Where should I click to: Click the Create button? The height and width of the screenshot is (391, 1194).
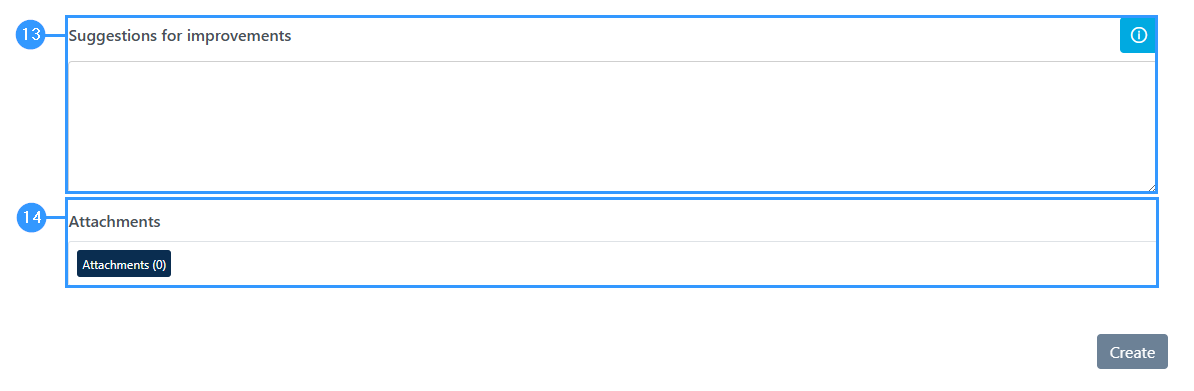click(x=1132, y=351)
